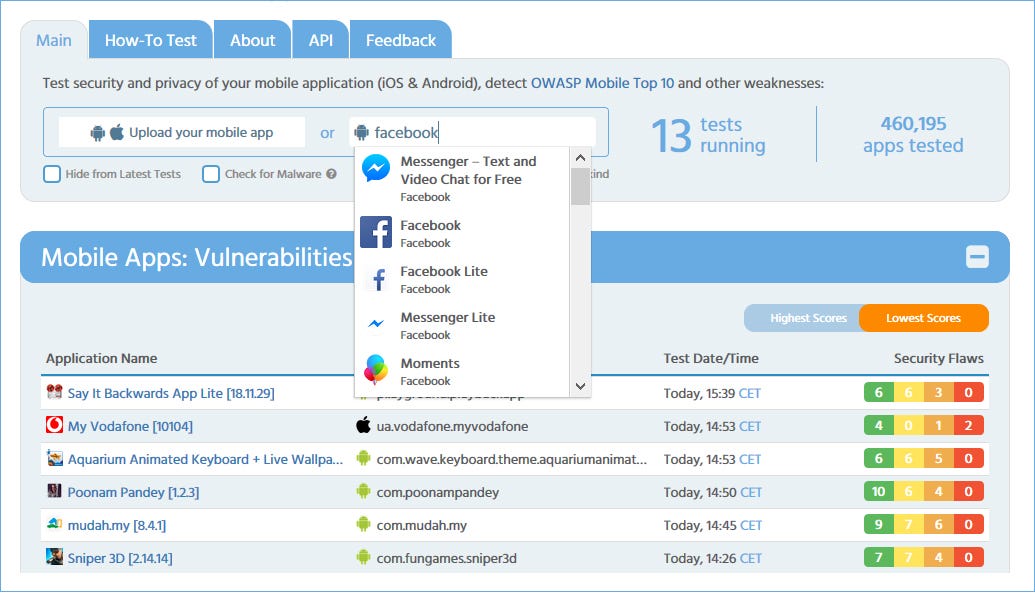Click green flaw count 10 for Poonam Pandey
Screen dimensions: 1035x593
(x=879, y=492)
